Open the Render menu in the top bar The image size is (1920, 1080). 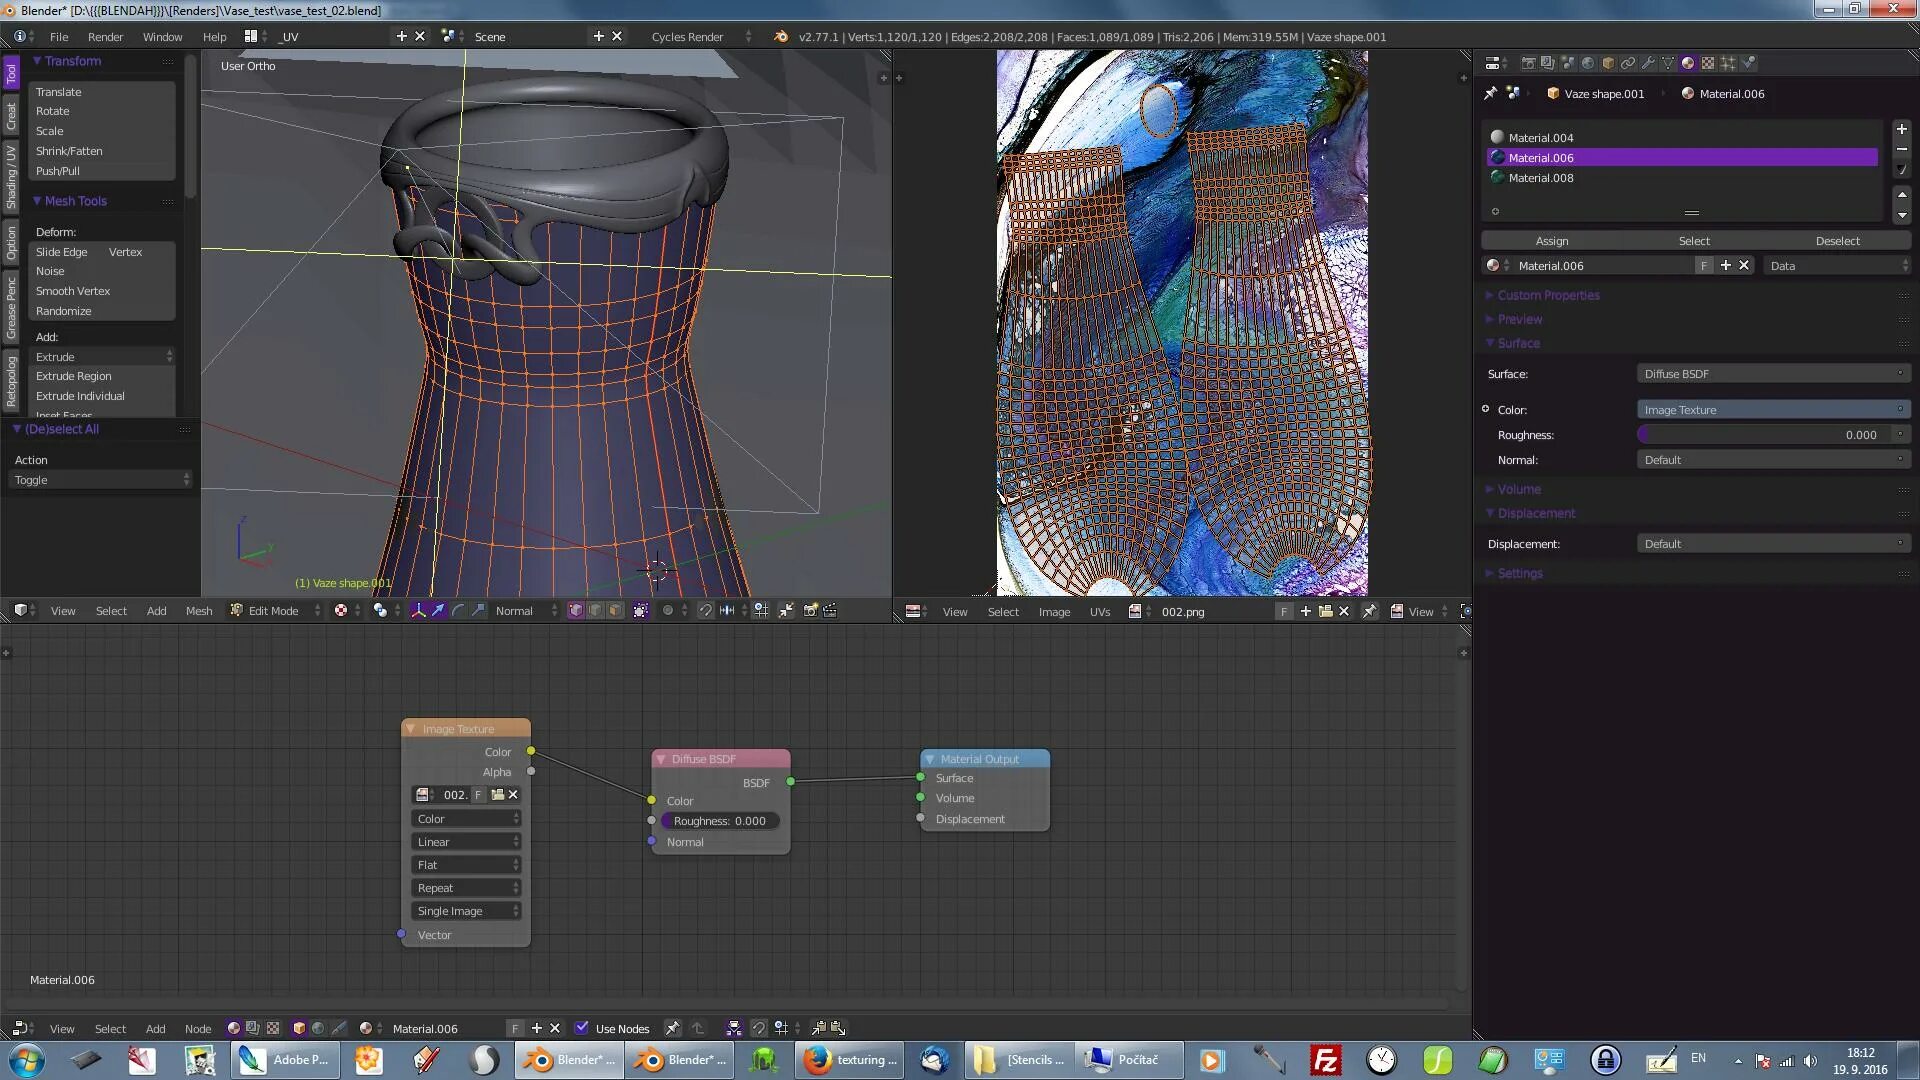(x=105, y=37)
